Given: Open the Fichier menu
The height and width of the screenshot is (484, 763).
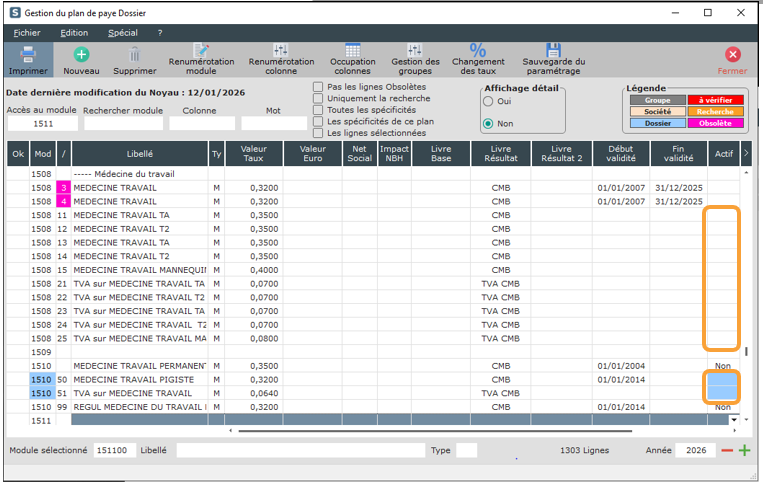Looking at the screenshot, I should [x=27, y=33].
